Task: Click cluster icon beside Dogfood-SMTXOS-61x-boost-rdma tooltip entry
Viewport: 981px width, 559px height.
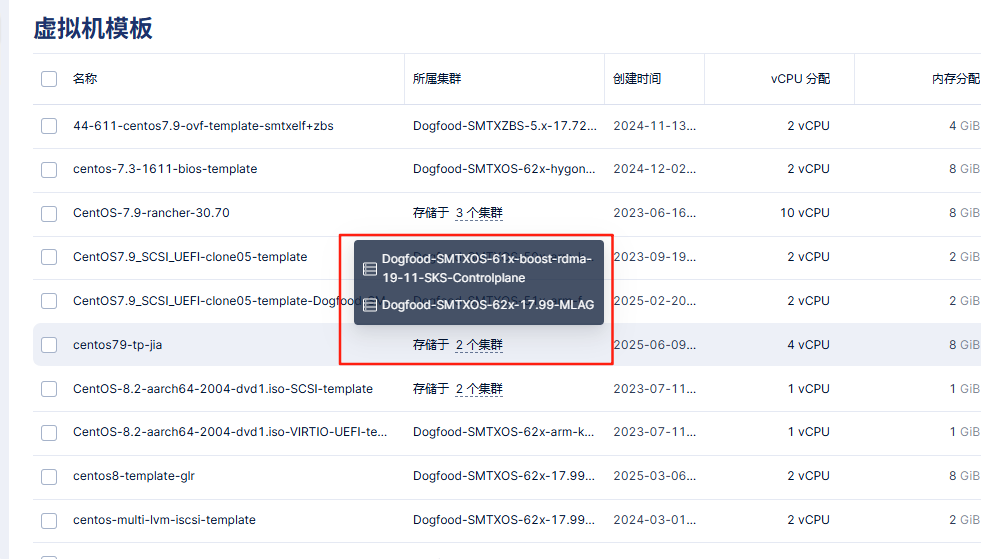Action: pos(370,269)
